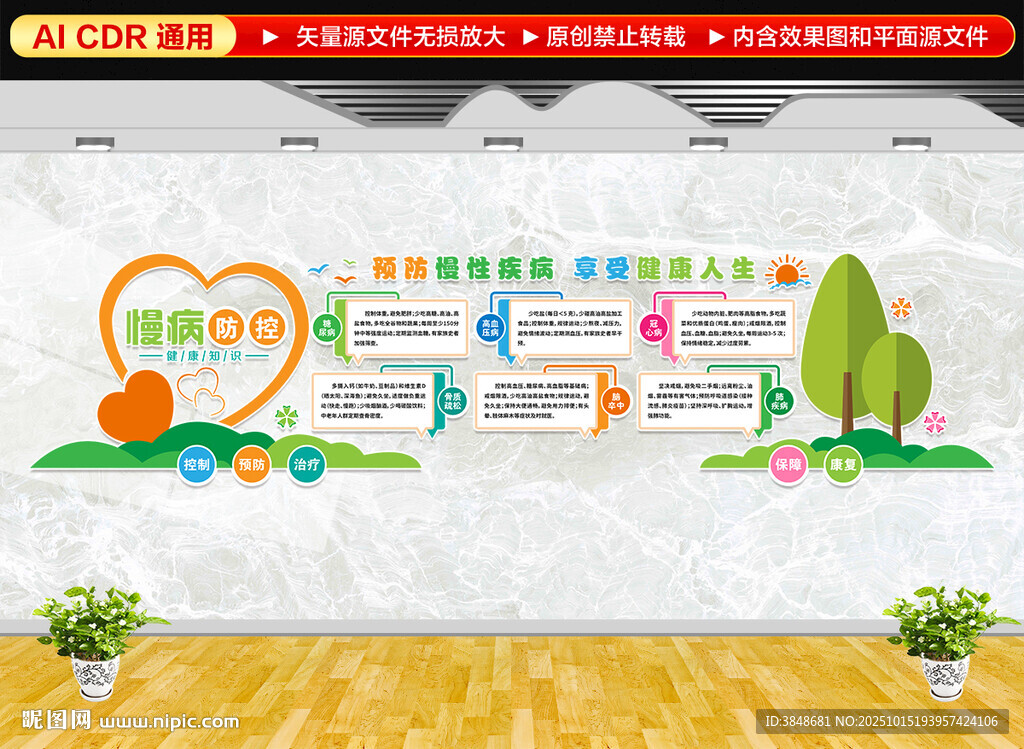Click the pink flower beside tree trunk
Viewport: 1024px width, 749px height.
point(935,422)
